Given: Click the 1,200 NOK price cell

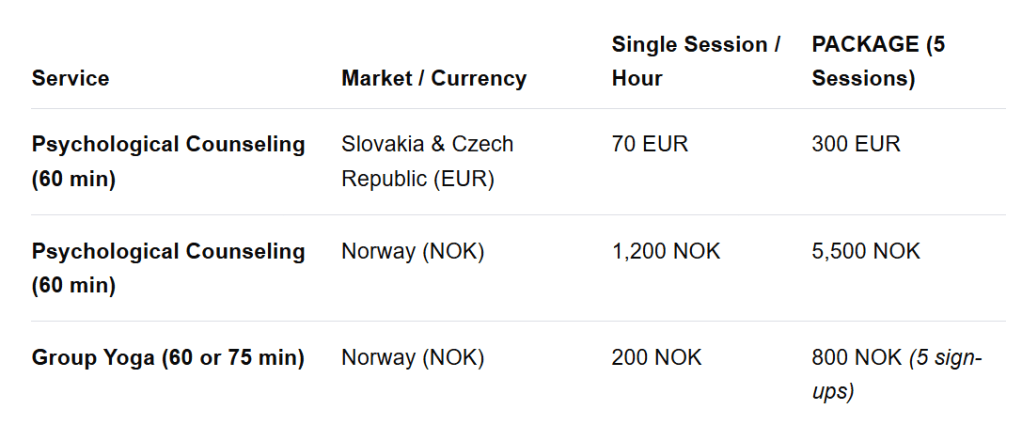Looking at the screenshot, I should point(665,251).
